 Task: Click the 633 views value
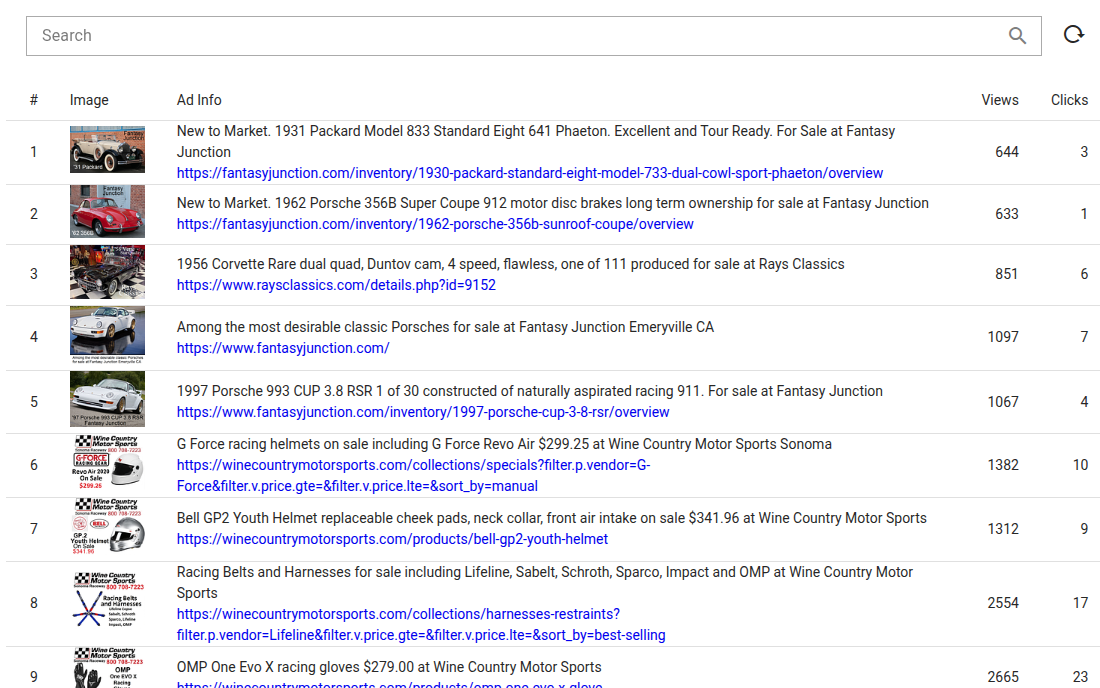[1007, 214]
